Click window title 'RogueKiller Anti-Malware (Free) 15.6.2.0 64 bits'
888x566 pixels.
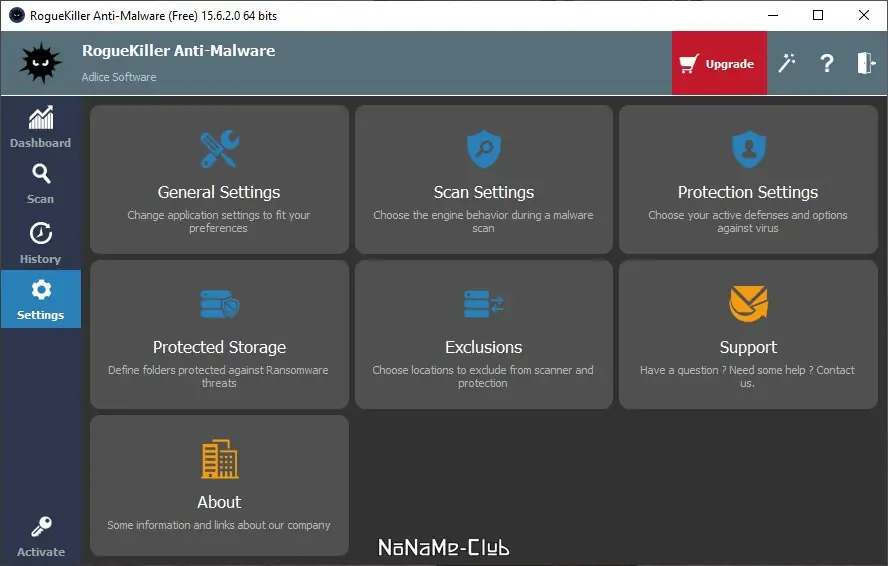point(153,16)
